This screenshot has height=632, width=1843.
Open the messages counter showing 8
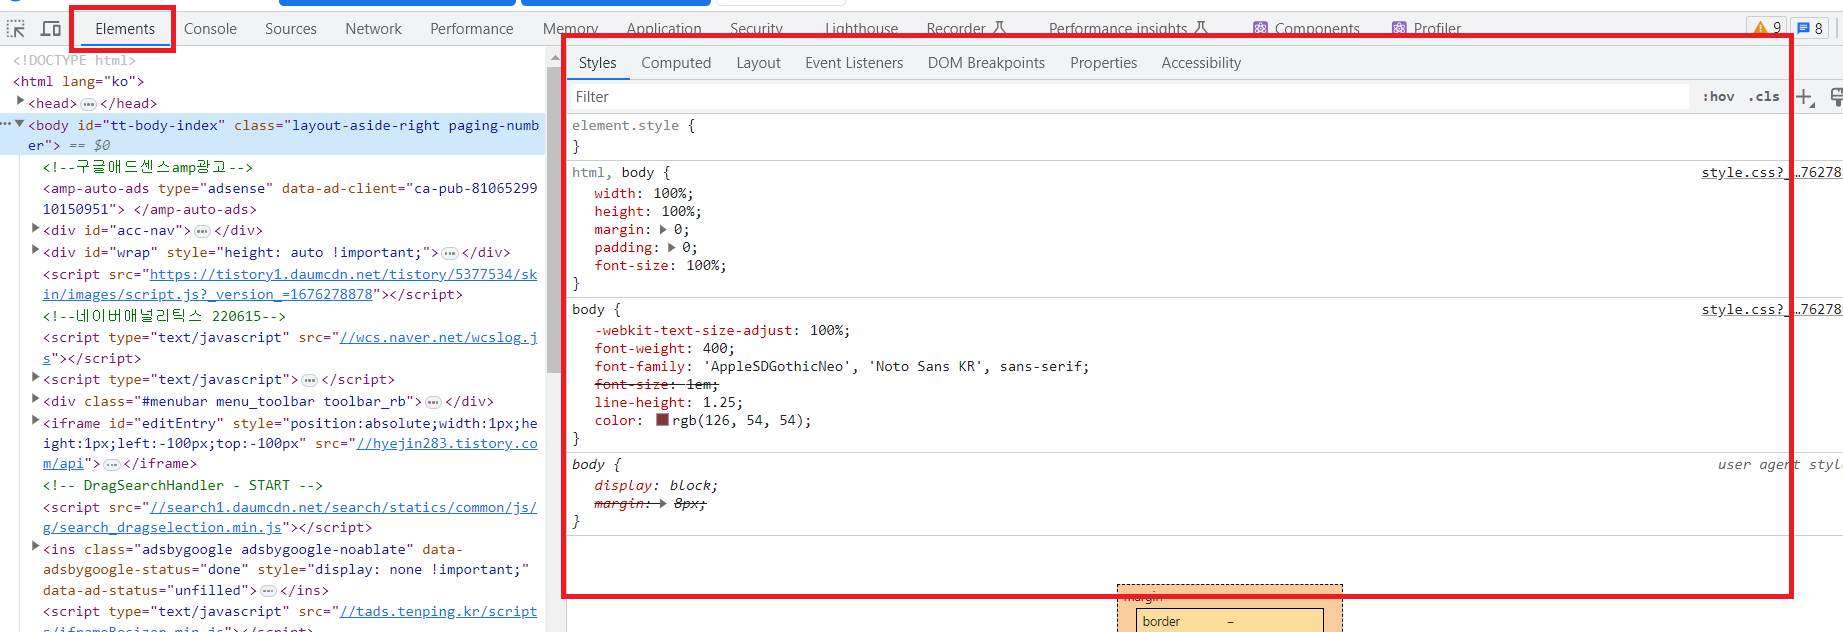pos(1810,28)
